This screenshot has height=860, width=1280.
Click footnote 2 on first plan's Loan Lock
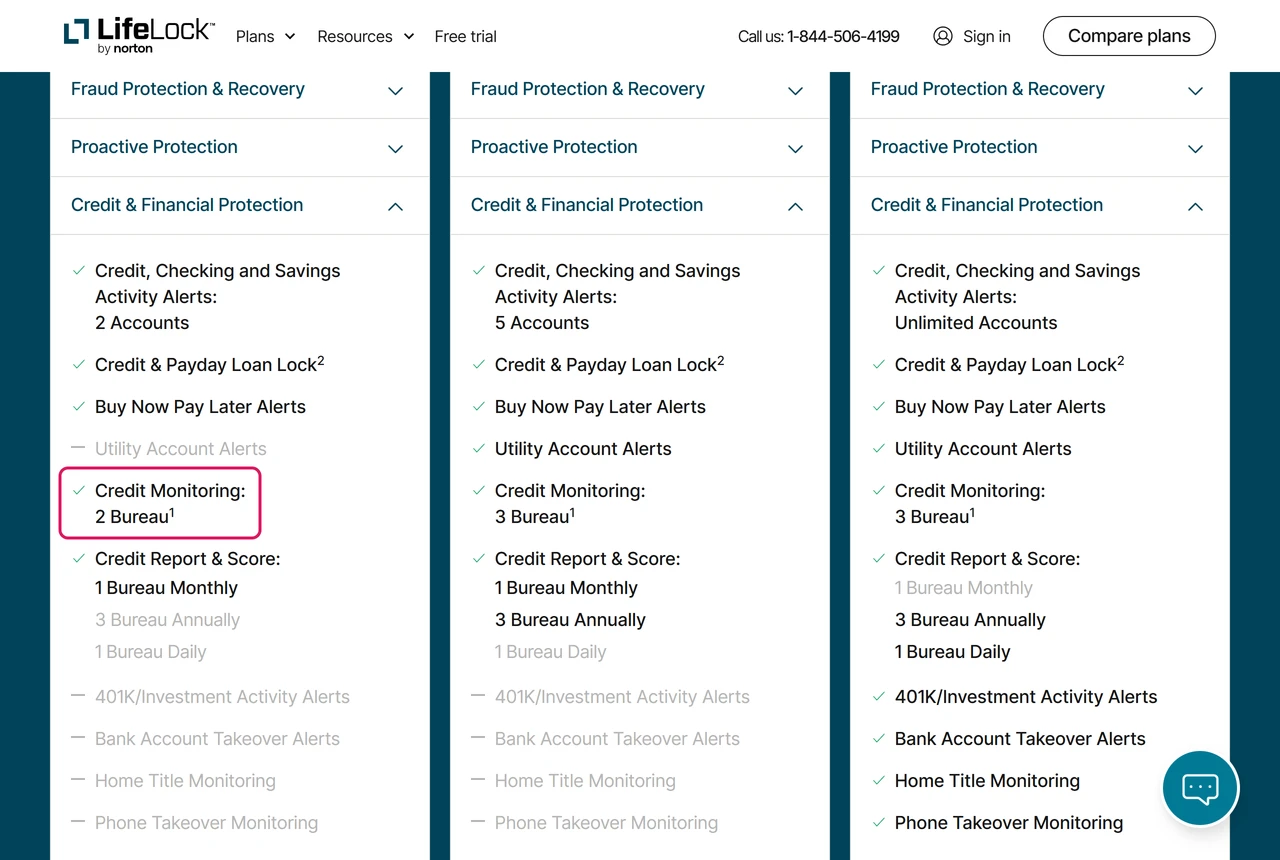tap(321, 361)
